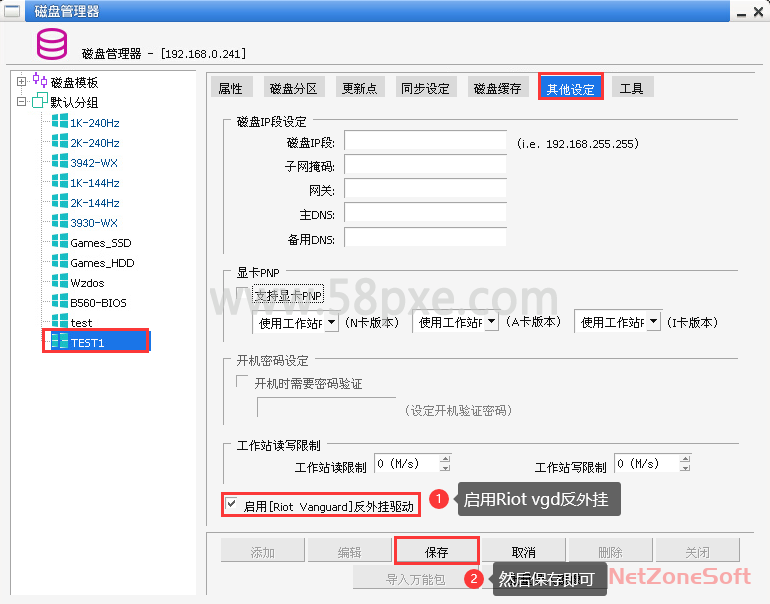Click the 2K-144Hz disk Windows icon
Viewport: 770px width, 604px height.
[60, 202]
